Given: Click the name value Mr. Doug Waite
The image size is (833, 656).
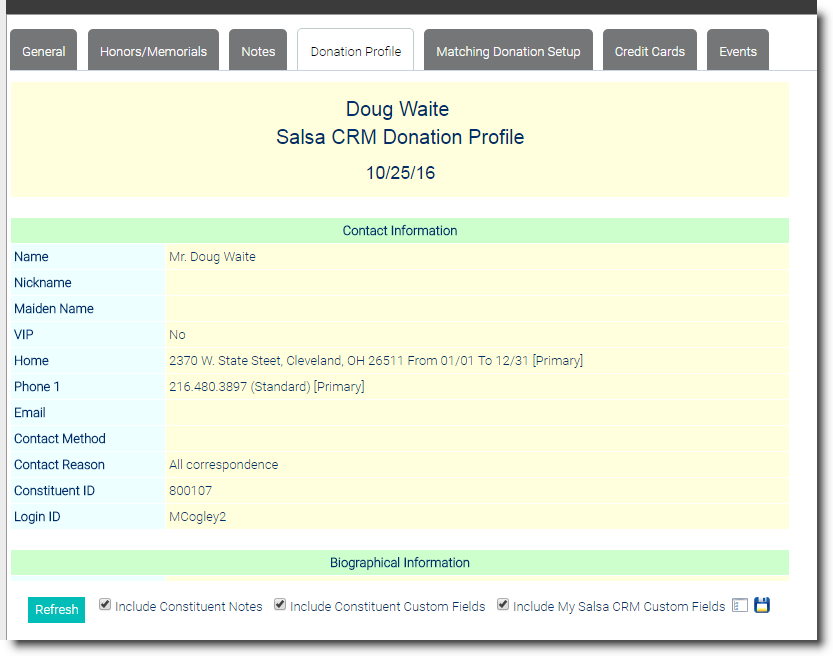Looking at the screenshot, I should pos(212,257).
